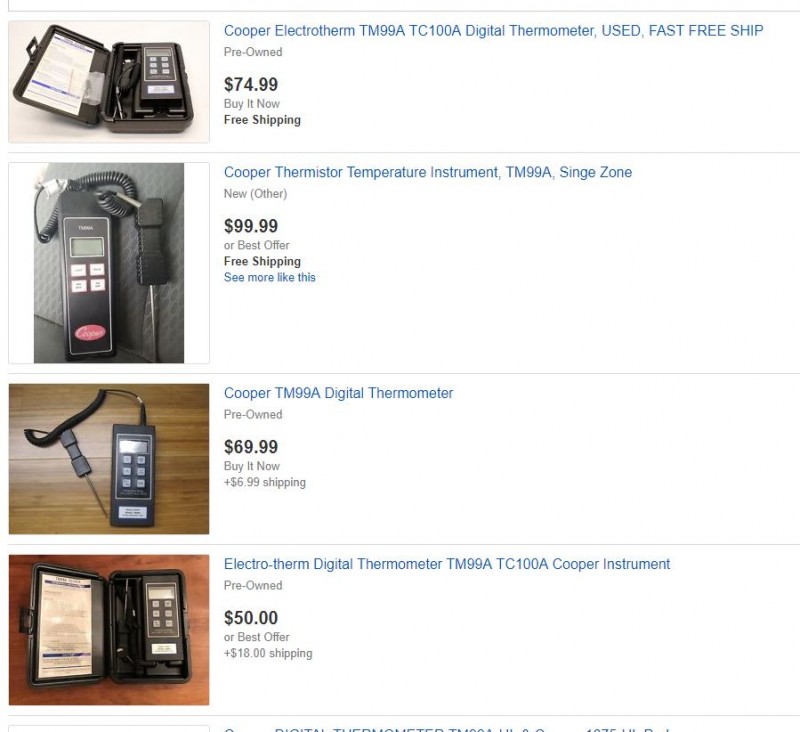Select the thermometer case on orange background thumbnail
This screenshot has height=732, width=800.
tap(109, 630)
